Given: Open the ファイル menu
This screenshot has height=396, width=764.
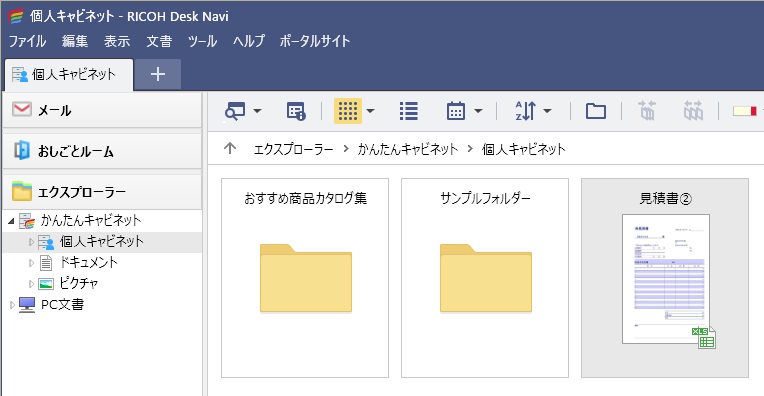Looking at the screenshot, I should [27, 41].
